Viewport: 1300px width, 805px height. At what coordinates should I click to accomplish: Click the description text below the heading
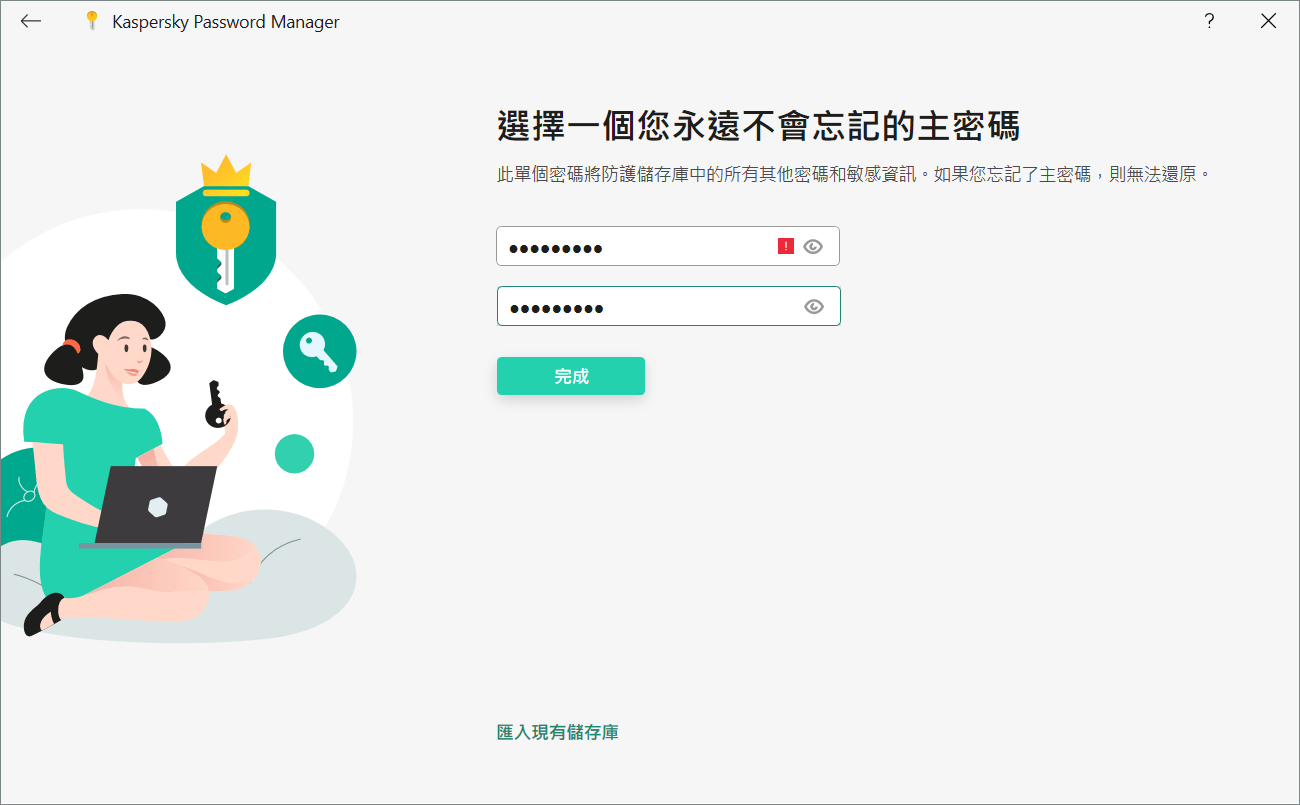[x=854, y=174]
